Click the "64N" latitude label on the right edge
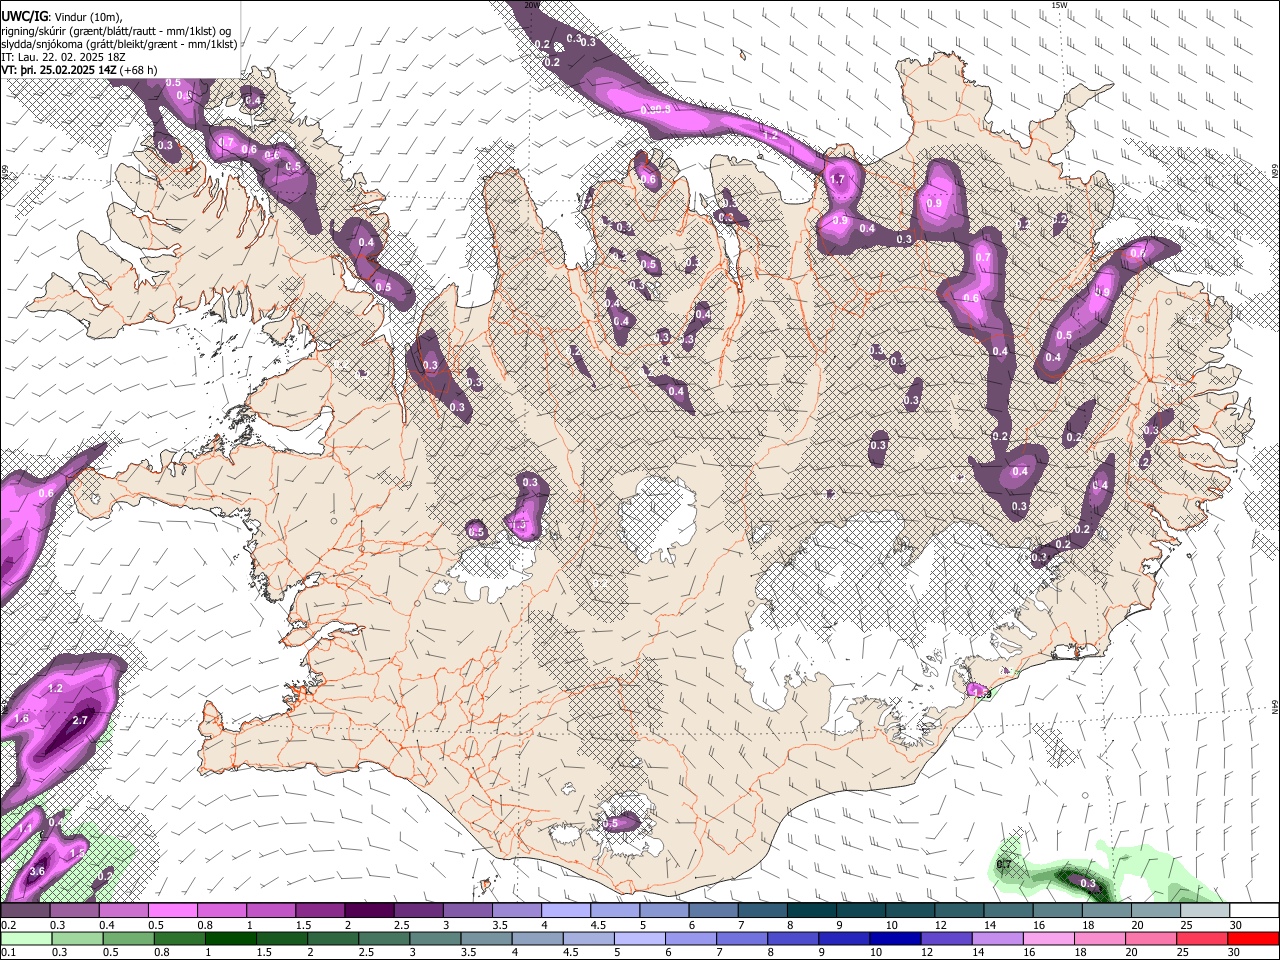 pyautogui.click(x=1275, y=706)
